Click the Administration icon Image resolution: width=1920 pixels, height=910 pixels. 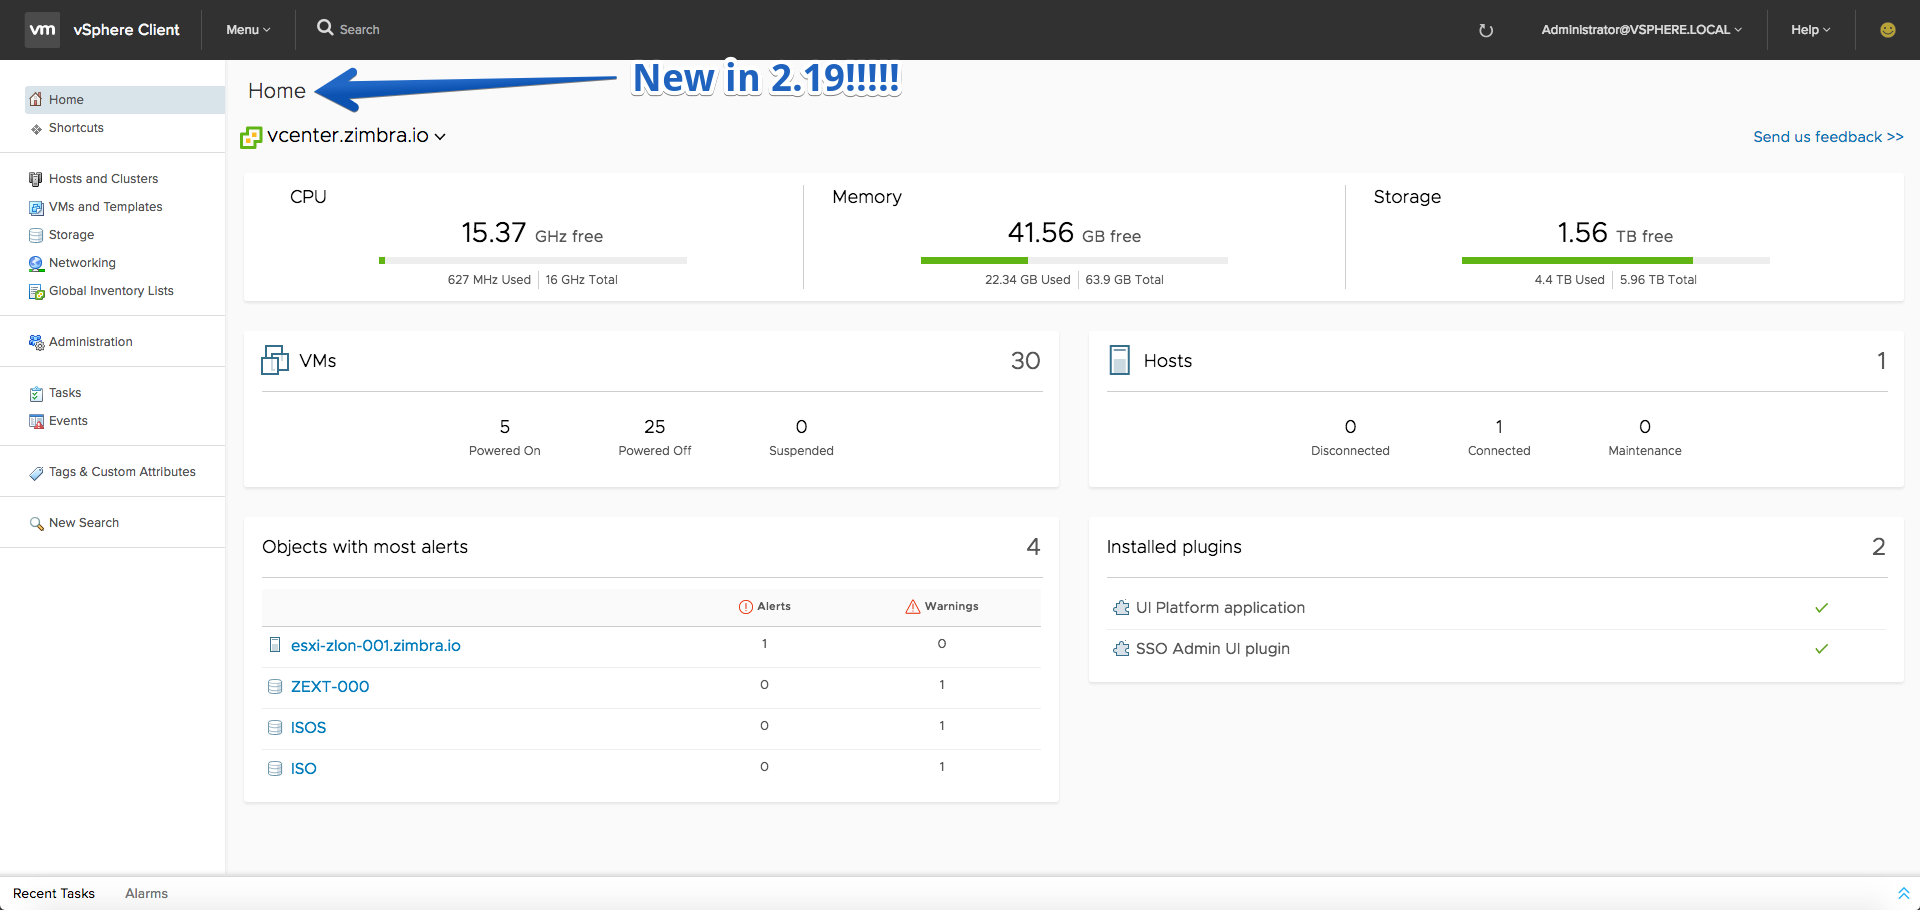pyautogui.click(x=36, y=342)
